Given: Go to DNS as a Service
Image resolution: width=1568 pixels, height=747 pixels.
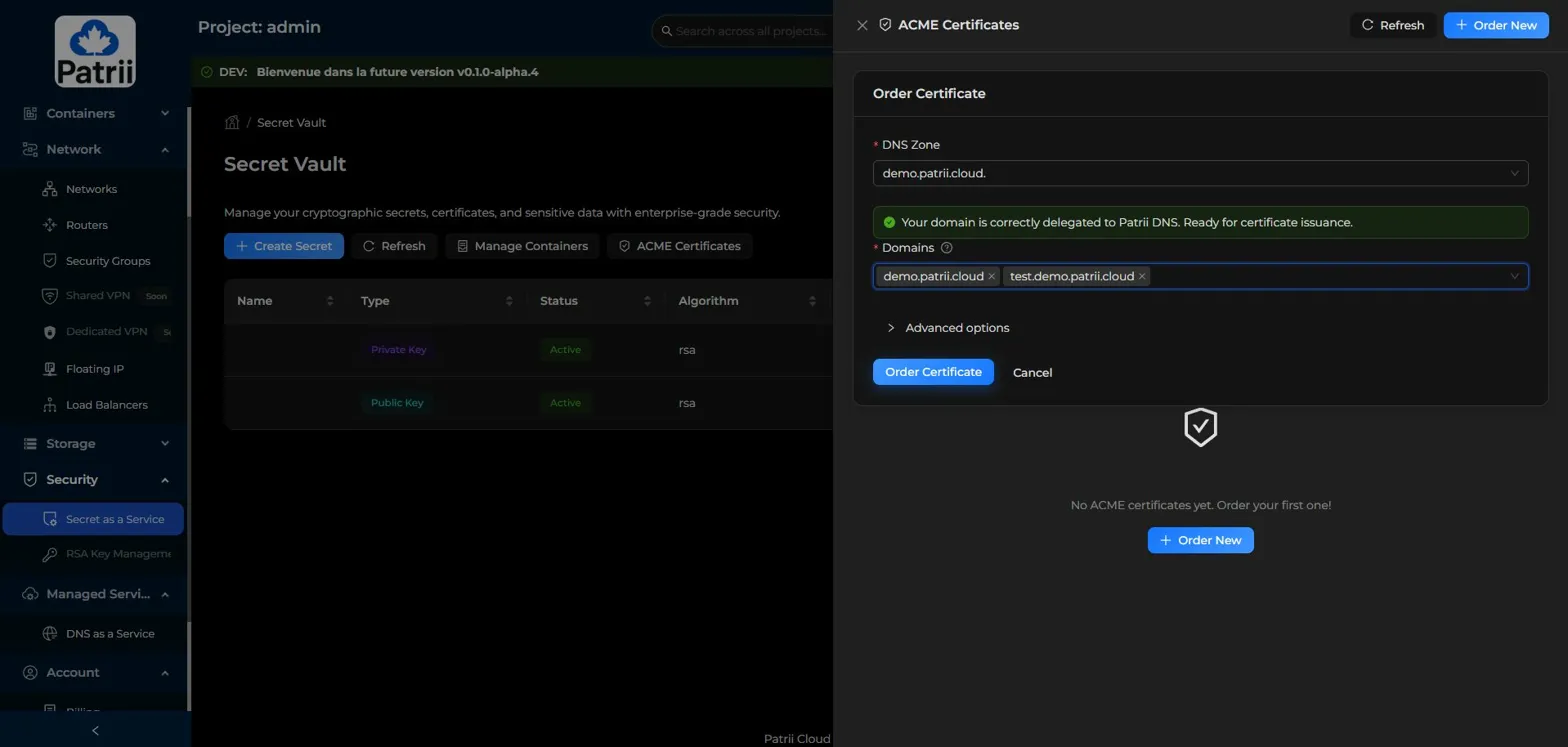Looking at the screenshot, I should coord(109,634).
